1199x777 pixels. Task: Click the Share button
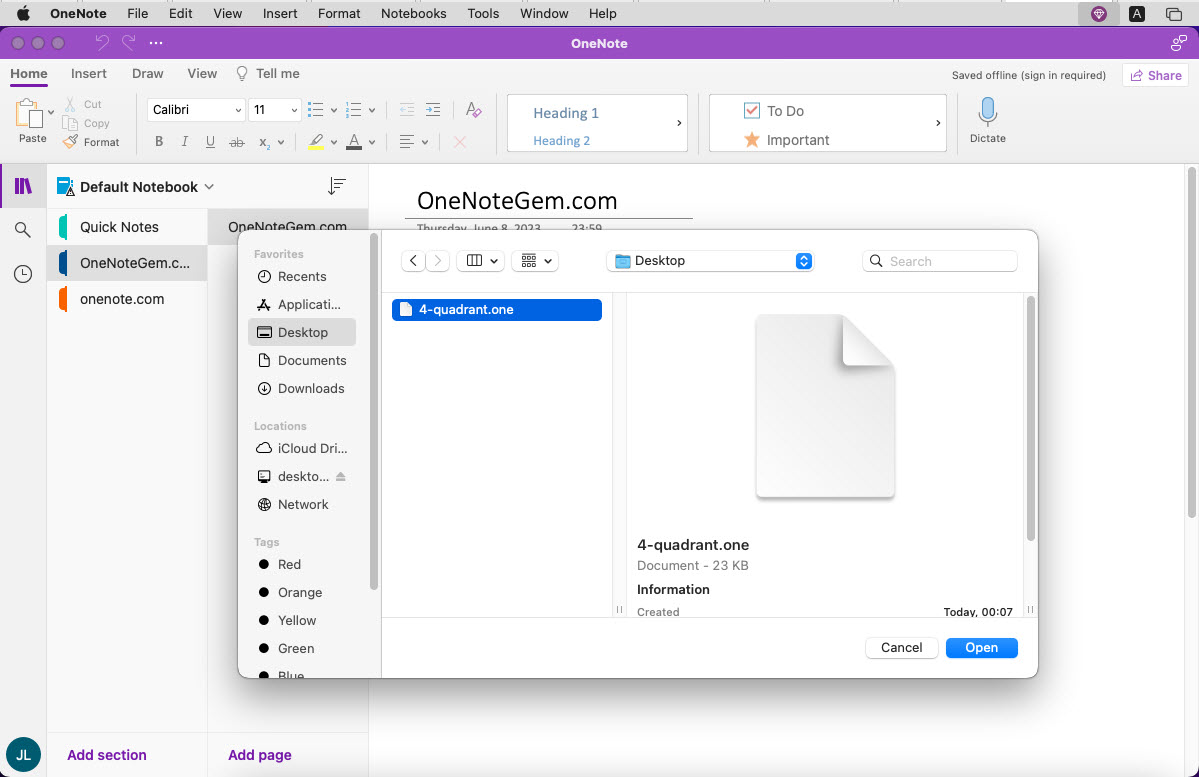click(x=1155, y=75)
